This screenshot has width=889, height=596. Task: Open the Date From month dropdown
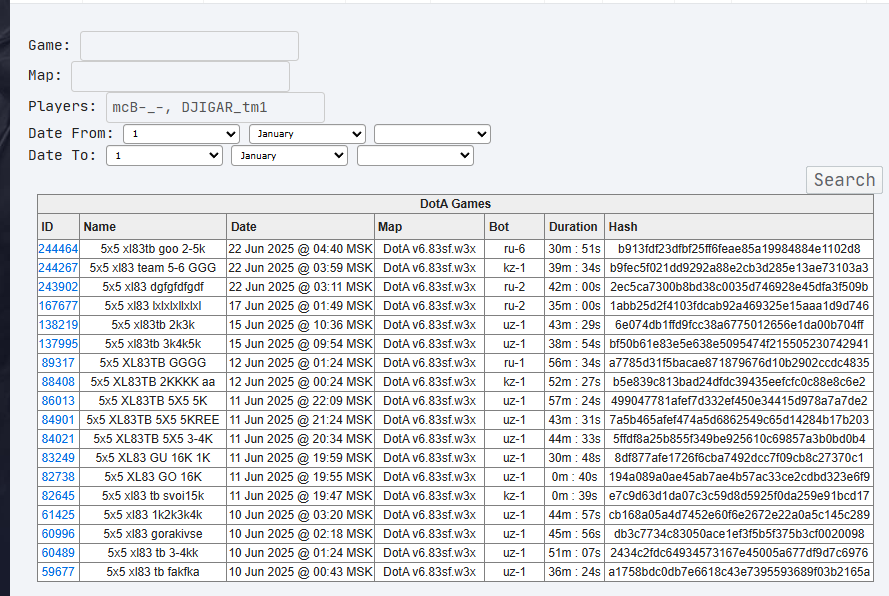[x=307, y=134]
